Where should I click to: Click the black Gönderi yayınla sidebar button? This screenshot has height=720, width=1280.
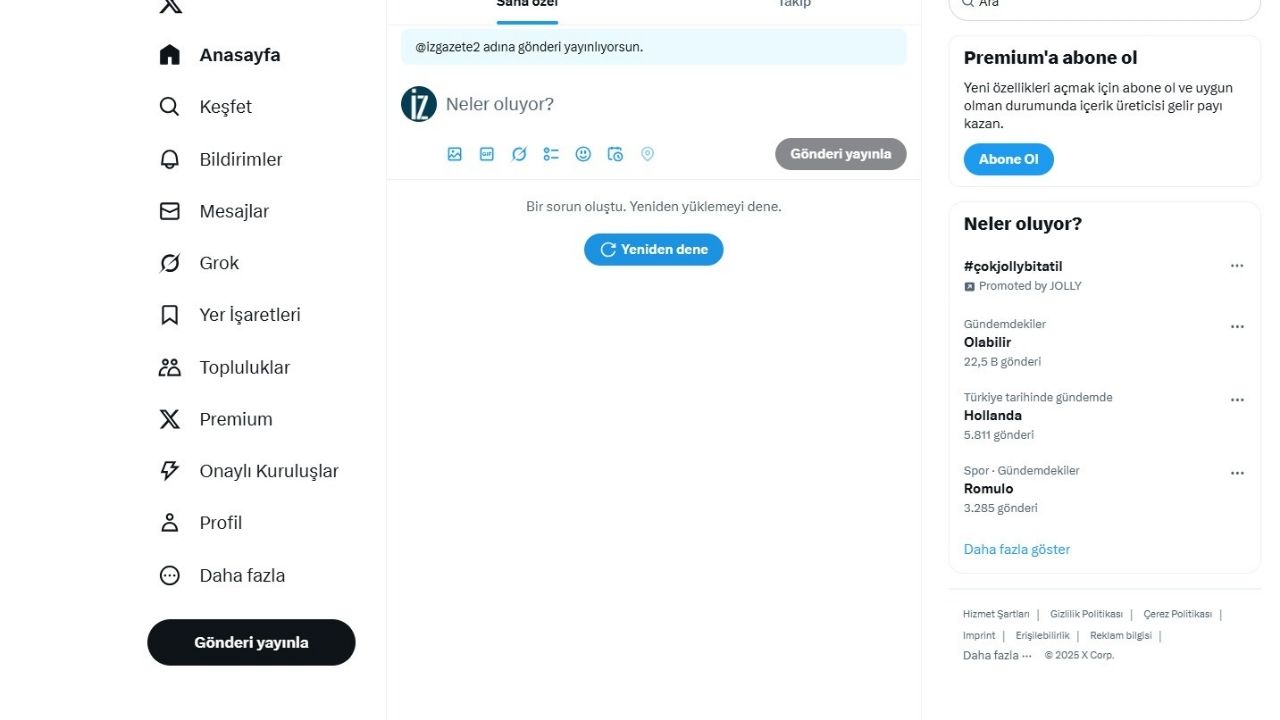[251, 643]
